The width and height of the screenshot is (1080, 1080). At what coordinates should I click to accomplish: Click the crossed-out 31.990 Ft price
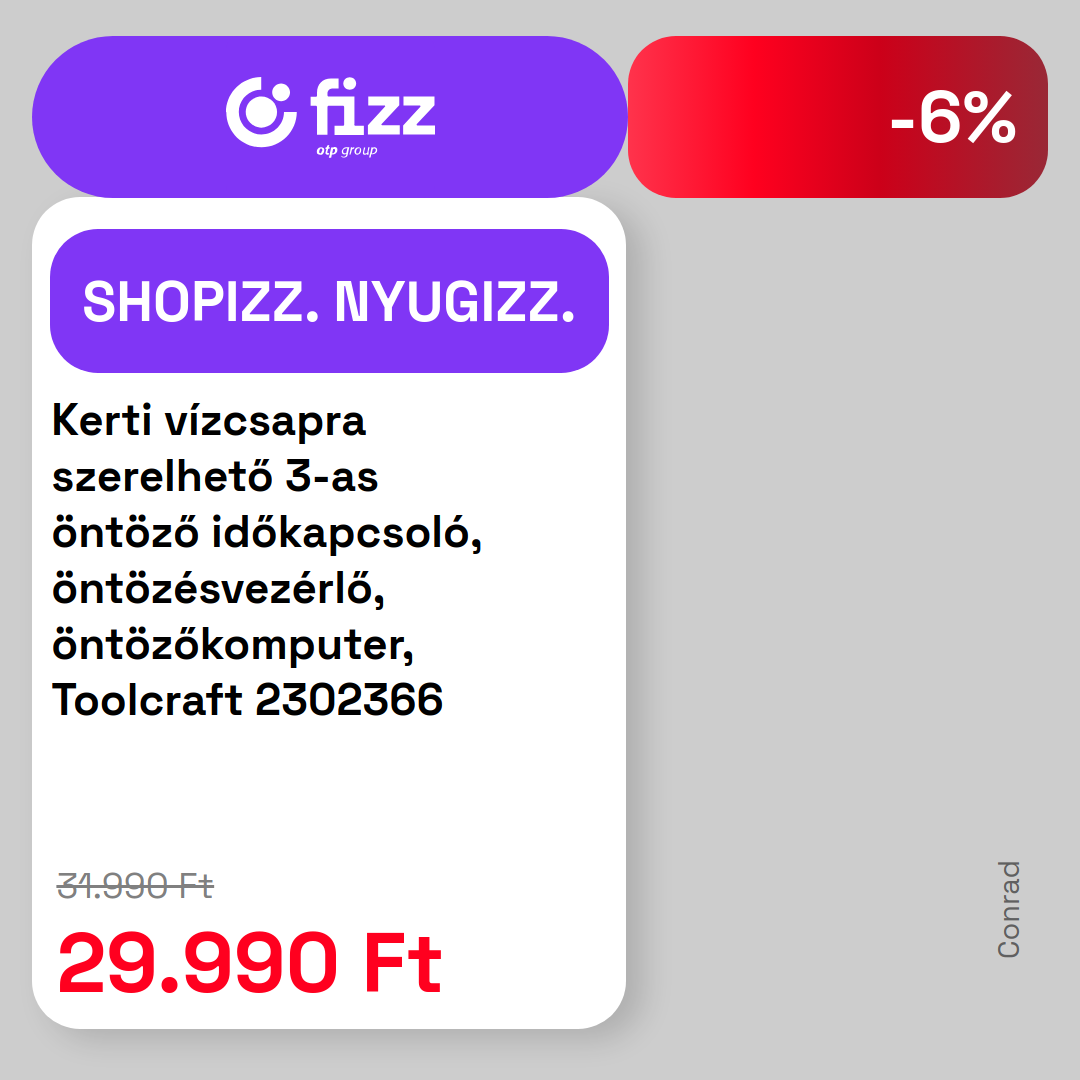pos(135,886)
